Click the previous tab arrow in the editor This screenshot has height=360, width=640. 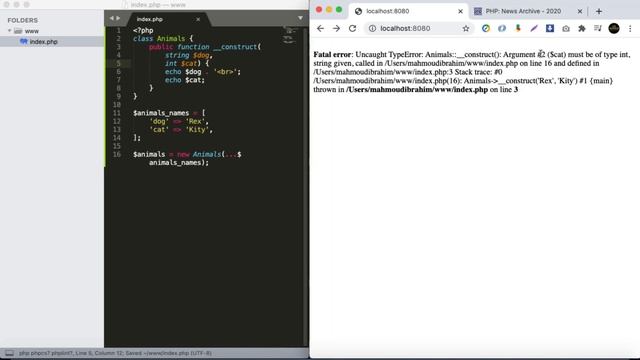pos(111,18)
